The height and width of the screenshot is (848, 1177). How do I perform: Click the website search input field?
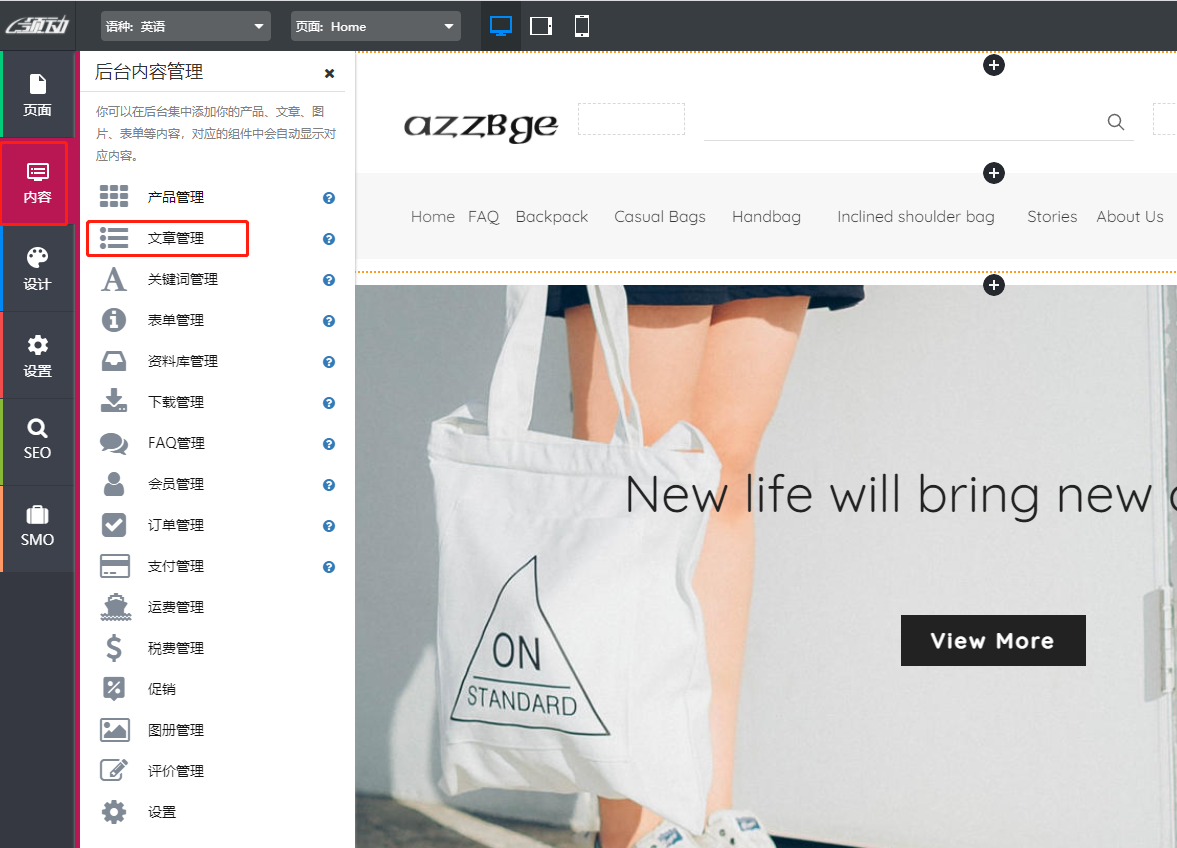coord(900,122)
